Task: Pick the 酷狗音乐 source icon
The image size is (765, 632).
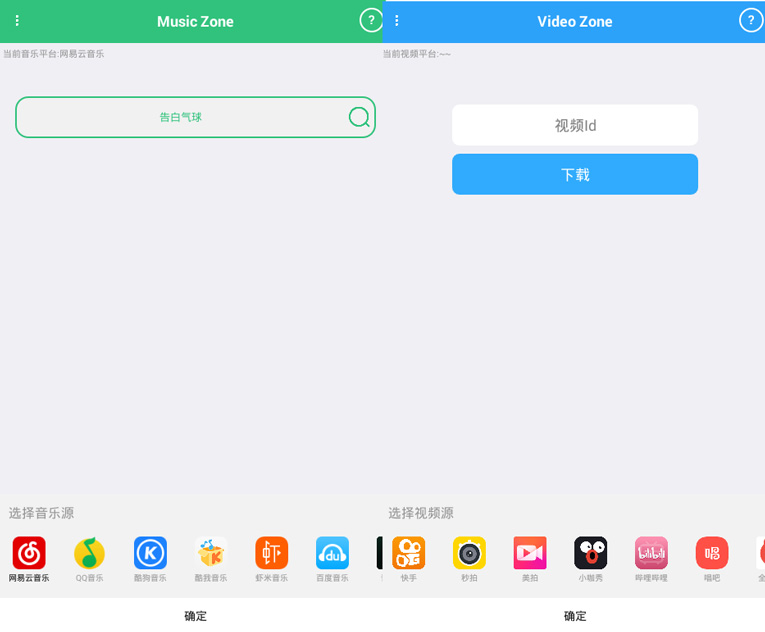Action: [x=150, y=553]
